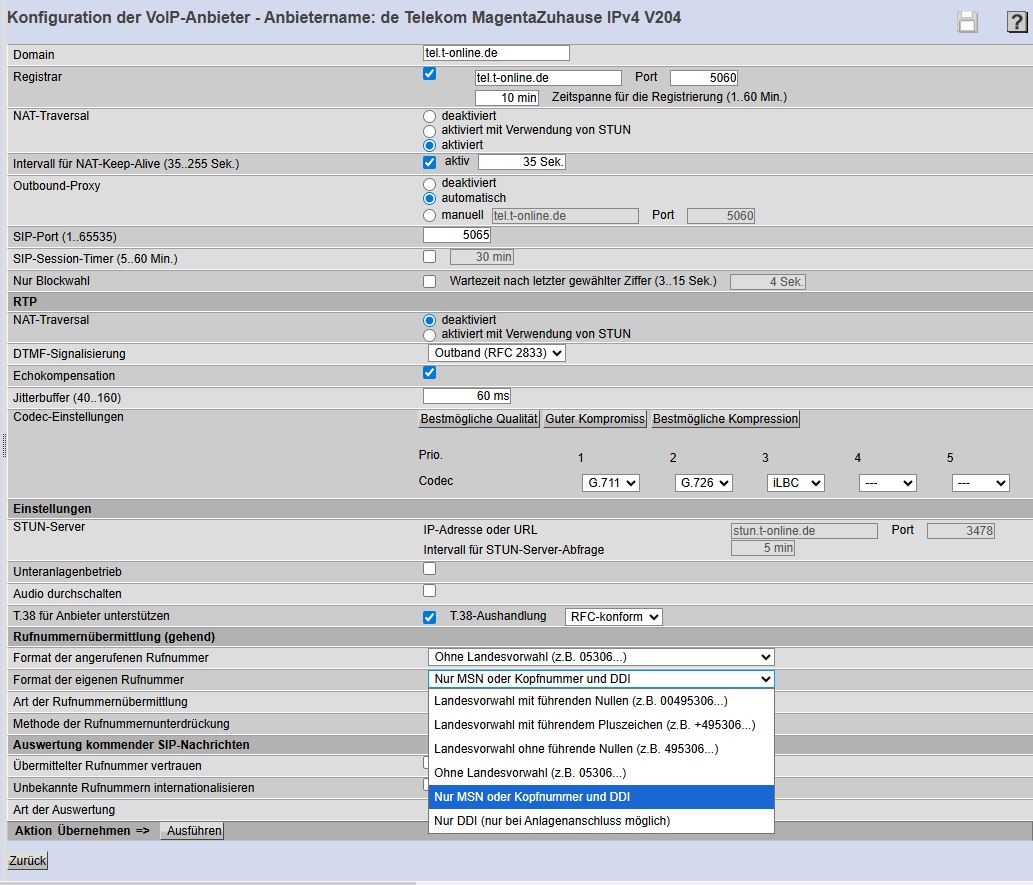The image size is (1033, 885).
Task: Open the DTMF-Signalisierung dropdown
Action: click(496, 353)
